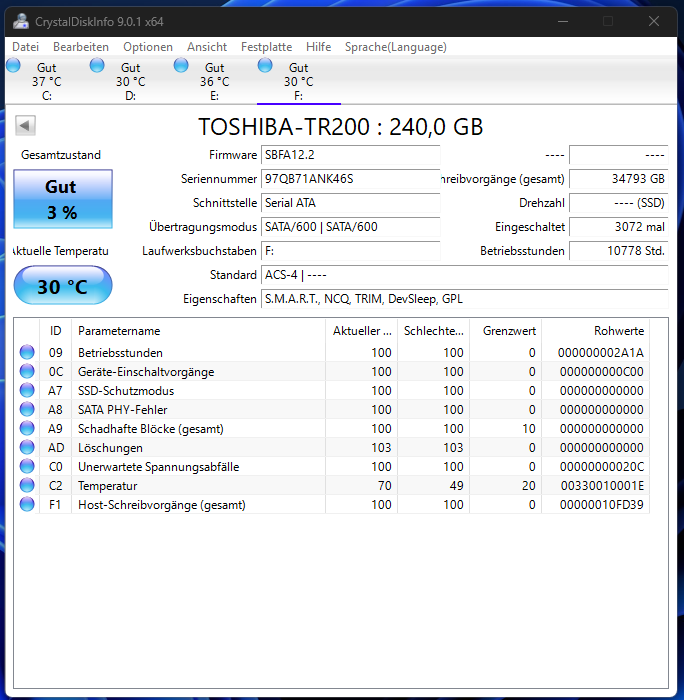Click the Schlechte... column header
Screen dimensions: 684x700
[x=434, y=331]
